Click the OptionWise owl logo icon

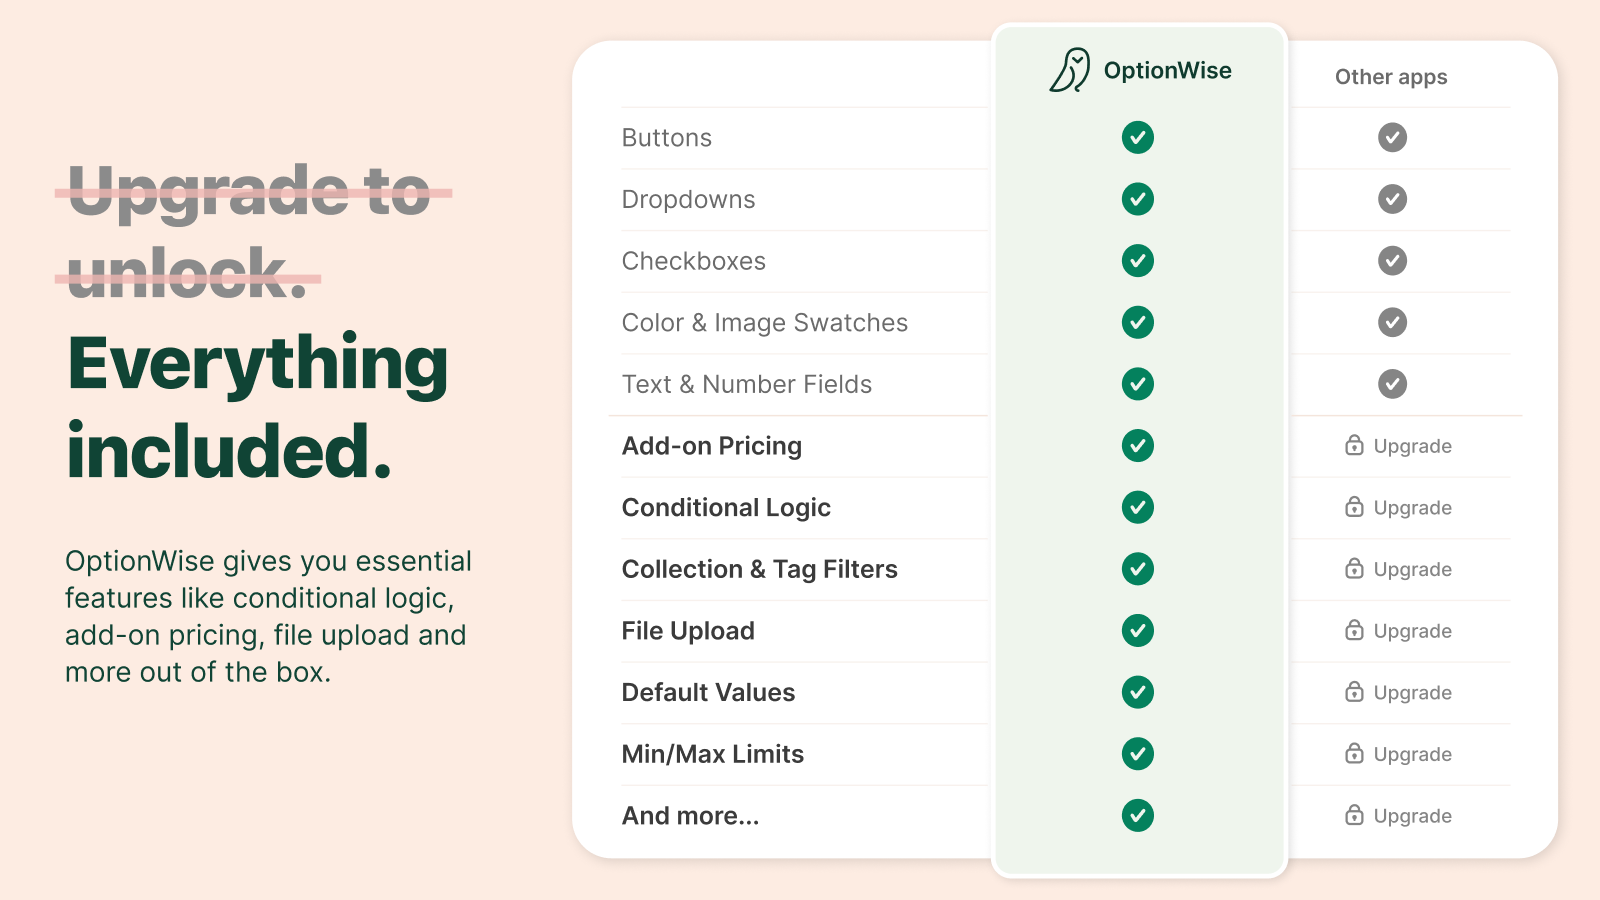(x=1069, y=70)
